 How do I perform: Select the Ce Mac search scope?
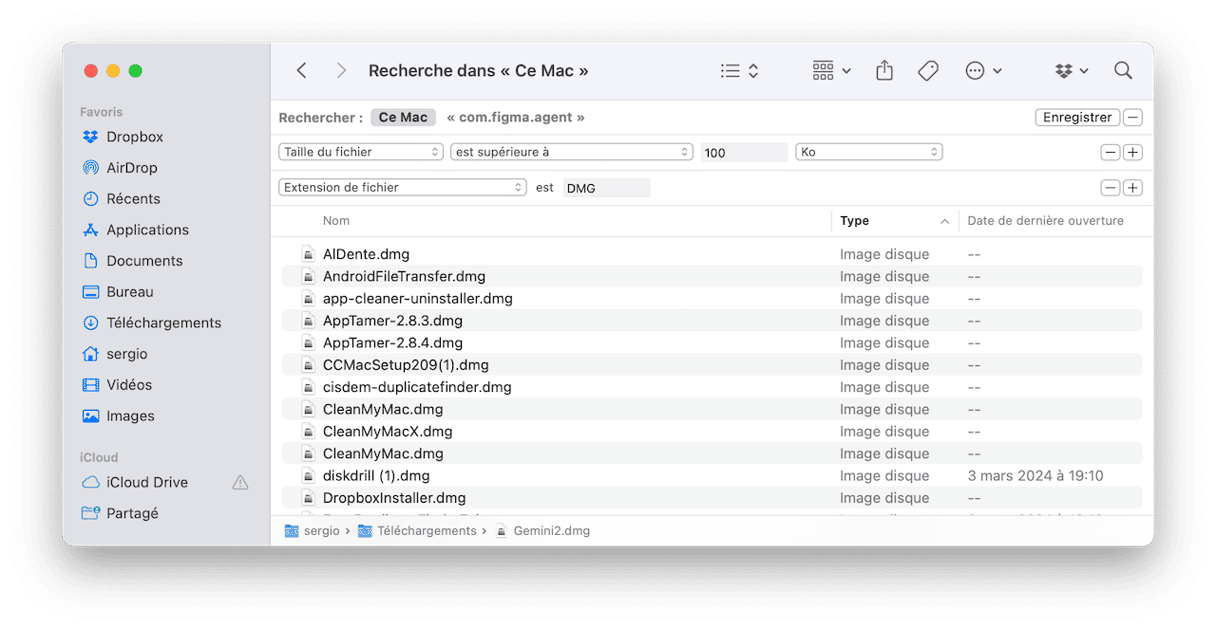[403, 117]
